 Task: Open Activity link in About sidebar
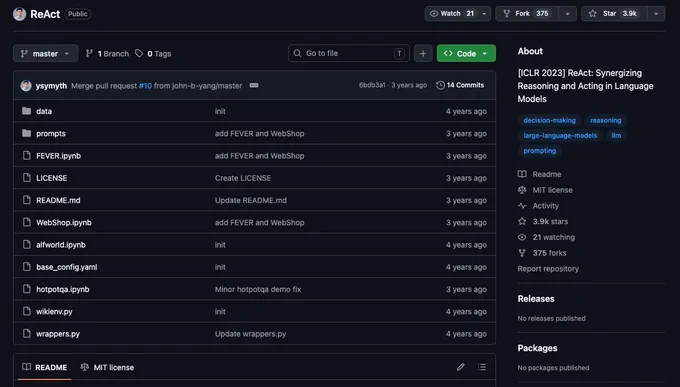tap(539, 206)
